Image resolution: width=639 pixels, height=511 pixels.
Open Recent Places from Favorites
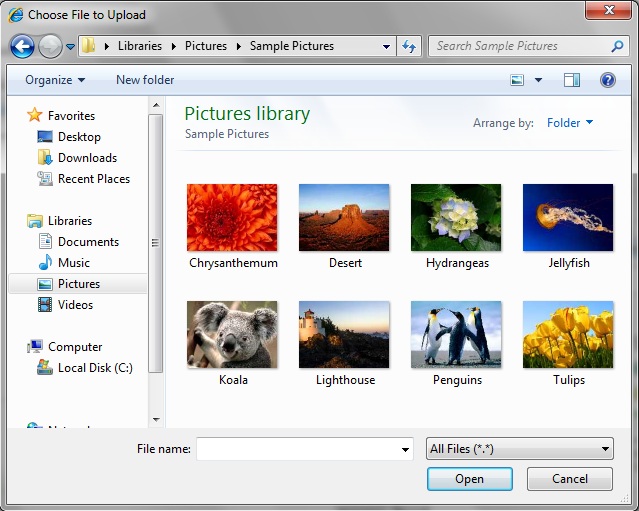(x=94, y=179)
